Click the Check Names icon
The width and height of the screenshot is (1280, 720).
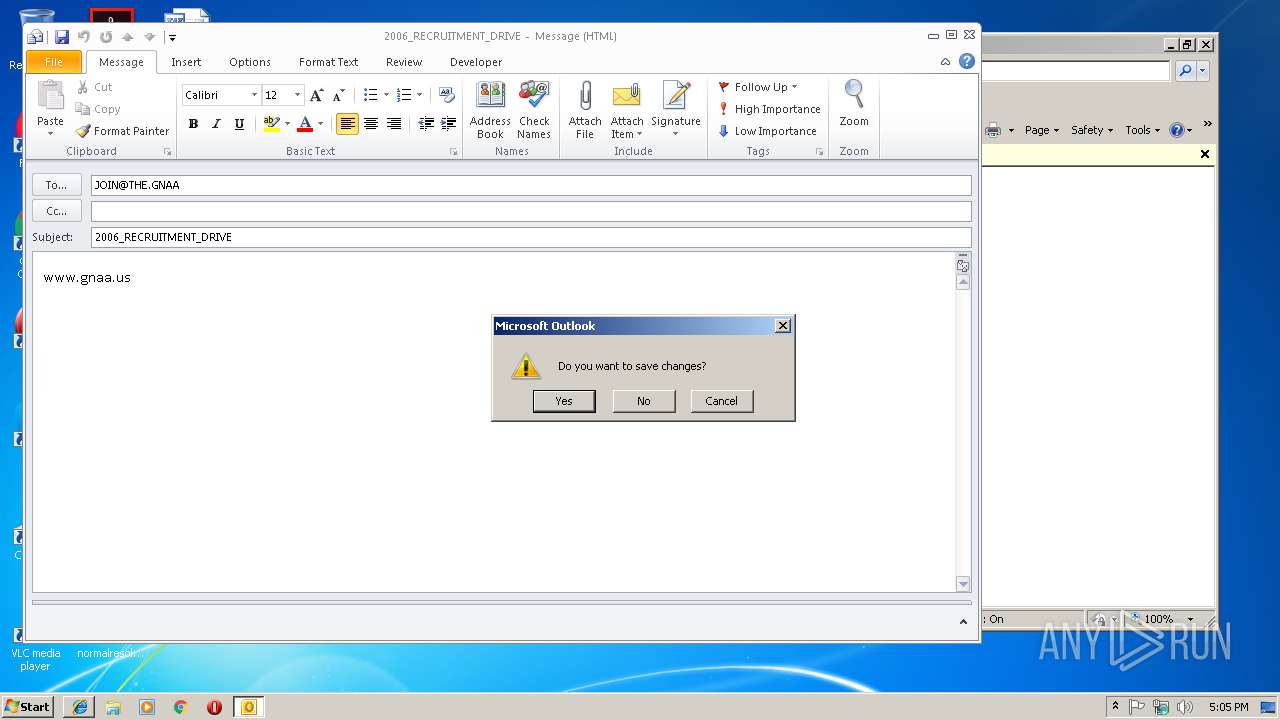[x=534, y=110]
